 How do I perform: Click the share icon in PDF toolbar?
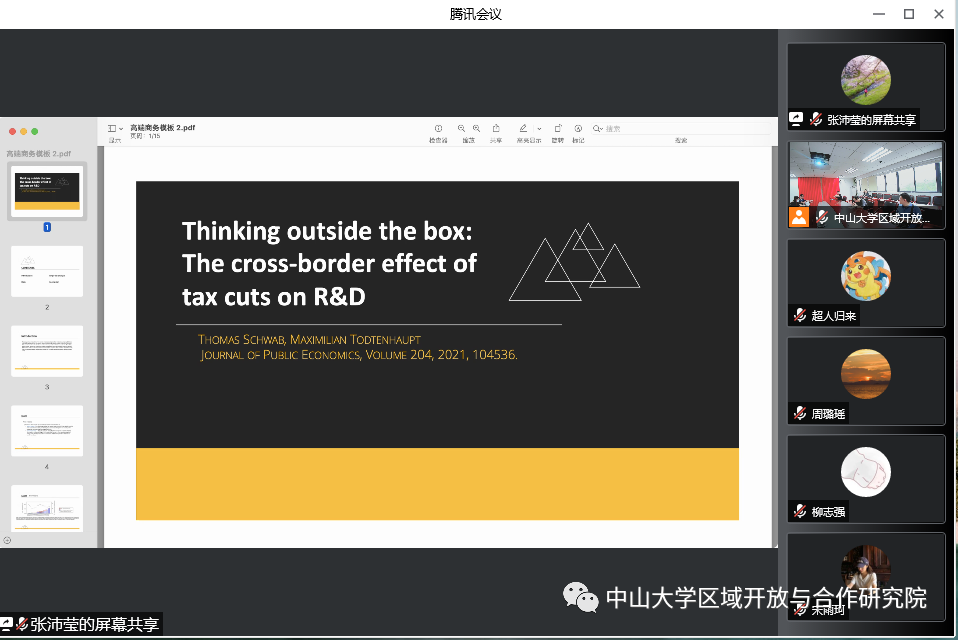[x=496, y=129]
